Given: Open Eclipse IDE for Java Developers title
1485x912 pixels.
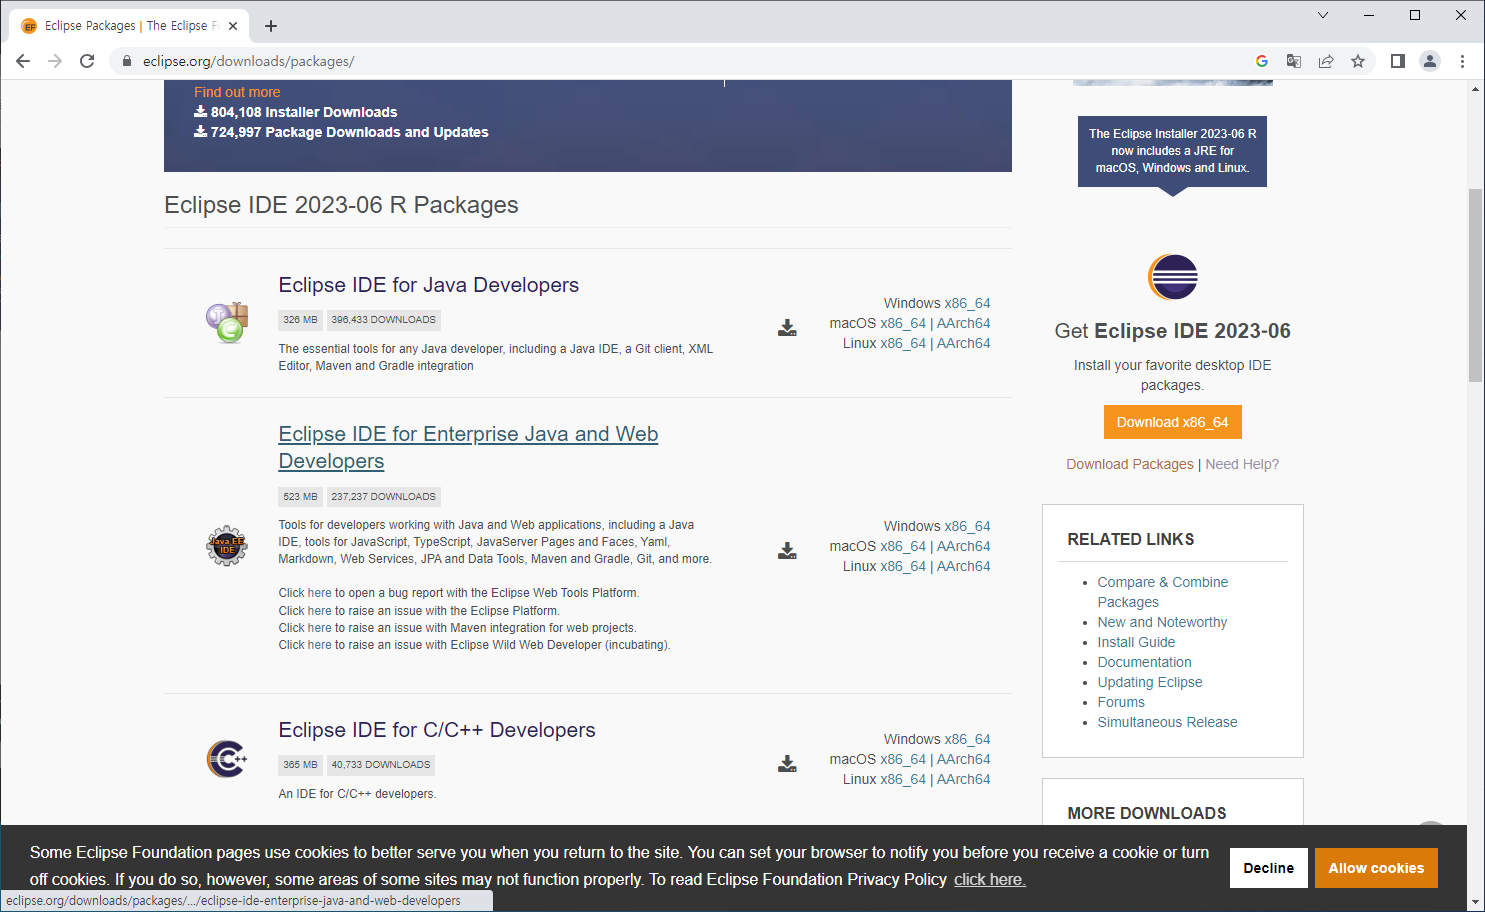Looking at the screenshot, I should click(429, 285).
